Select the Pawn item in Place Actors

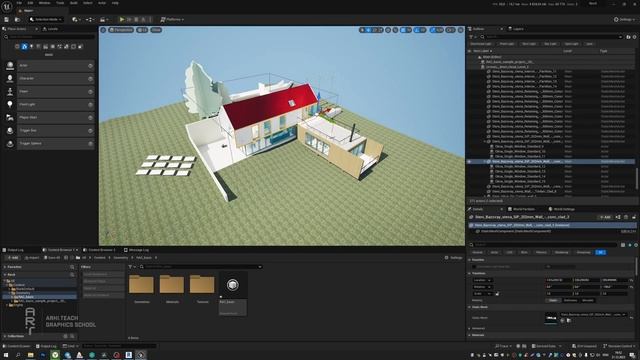pos(56,91)
